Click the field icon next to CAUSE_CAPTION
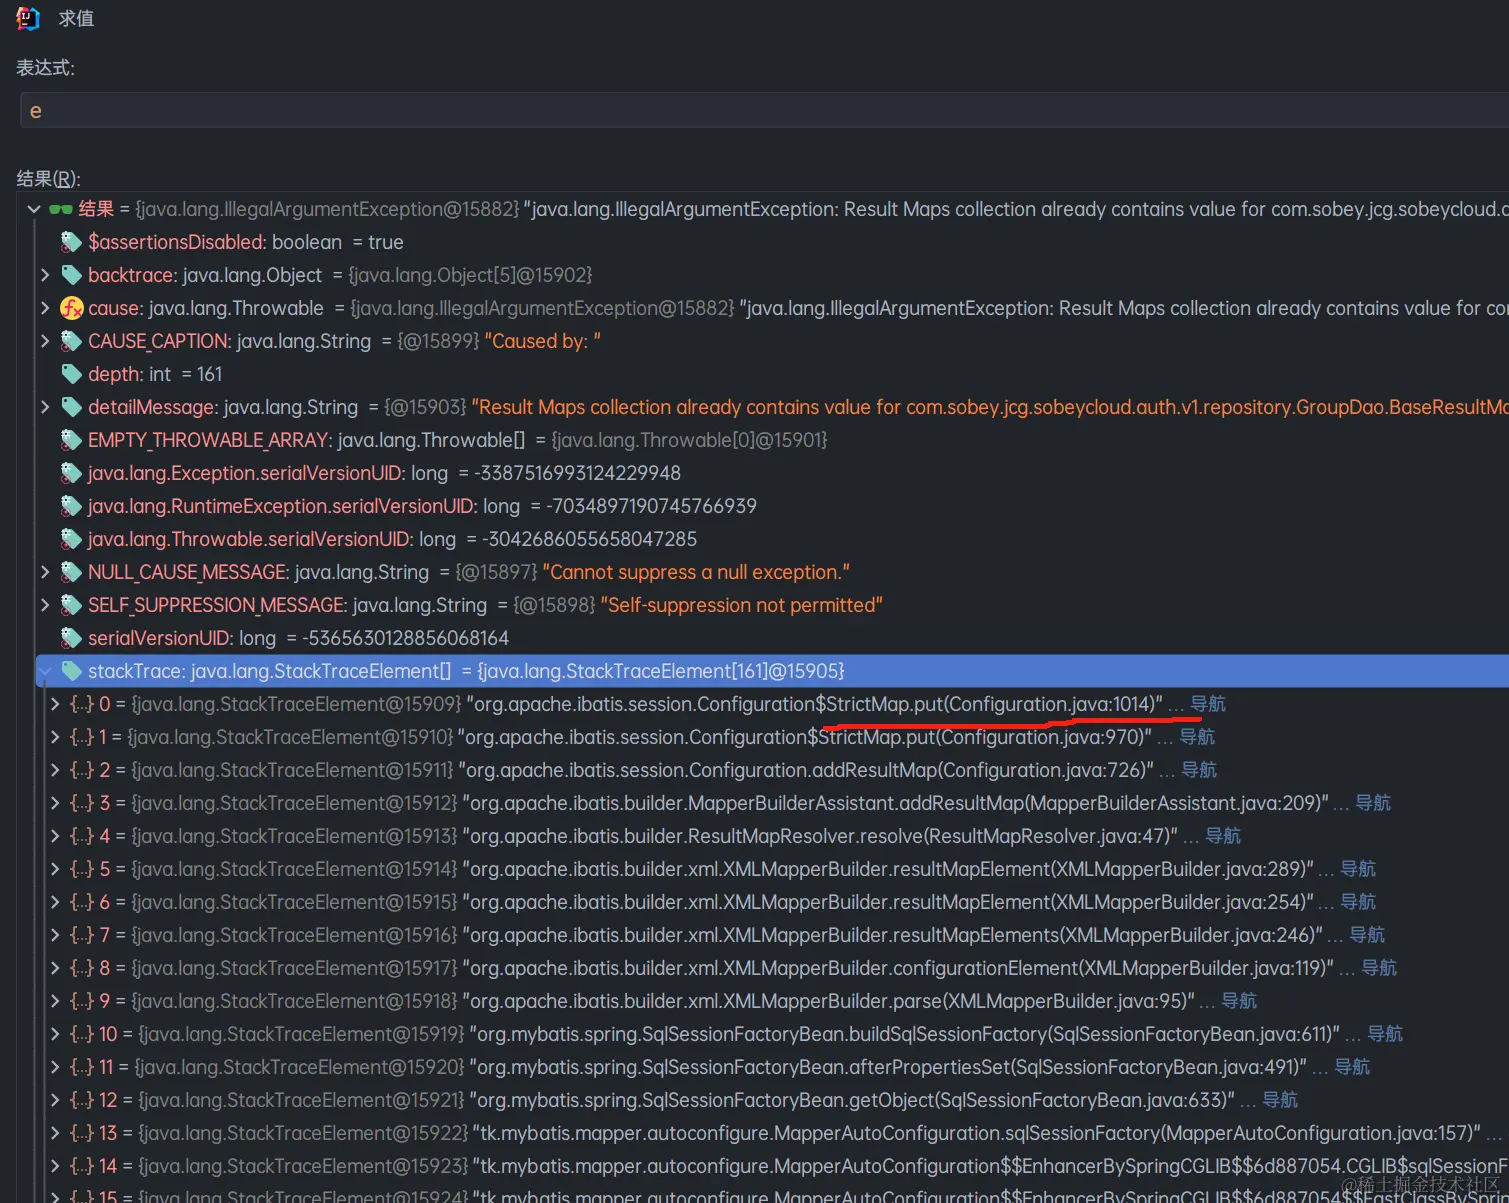 [x=71, y=341]
